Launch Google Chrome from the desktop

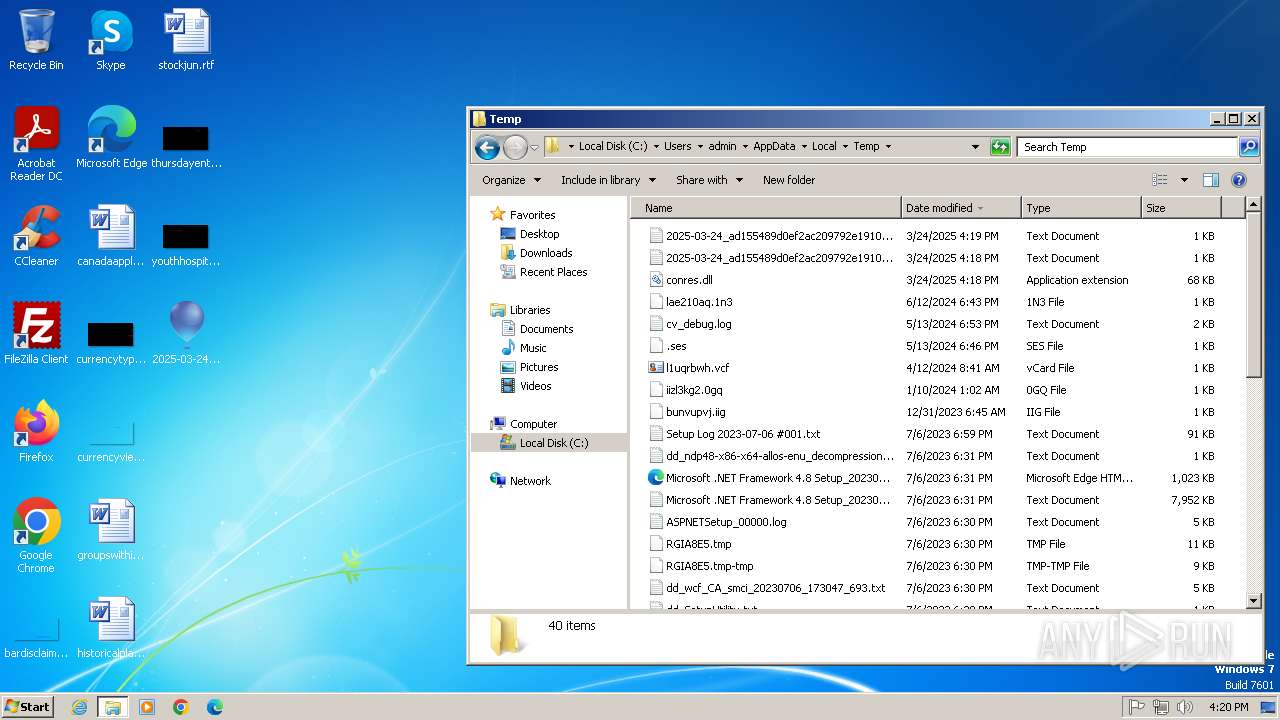tap(36, 536)
